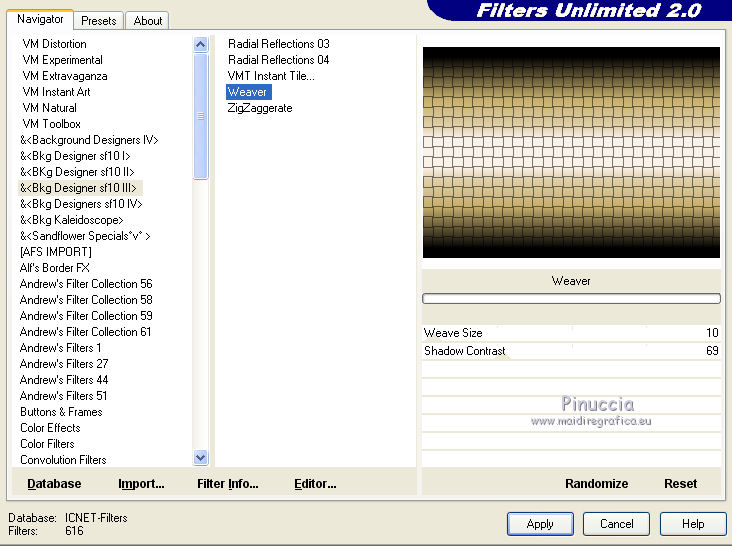Image resolution: width=732 pixels, height=546 pixels.
Task: Select &<Bkg Designer sf10 III> category
Action: click(78, 188)
